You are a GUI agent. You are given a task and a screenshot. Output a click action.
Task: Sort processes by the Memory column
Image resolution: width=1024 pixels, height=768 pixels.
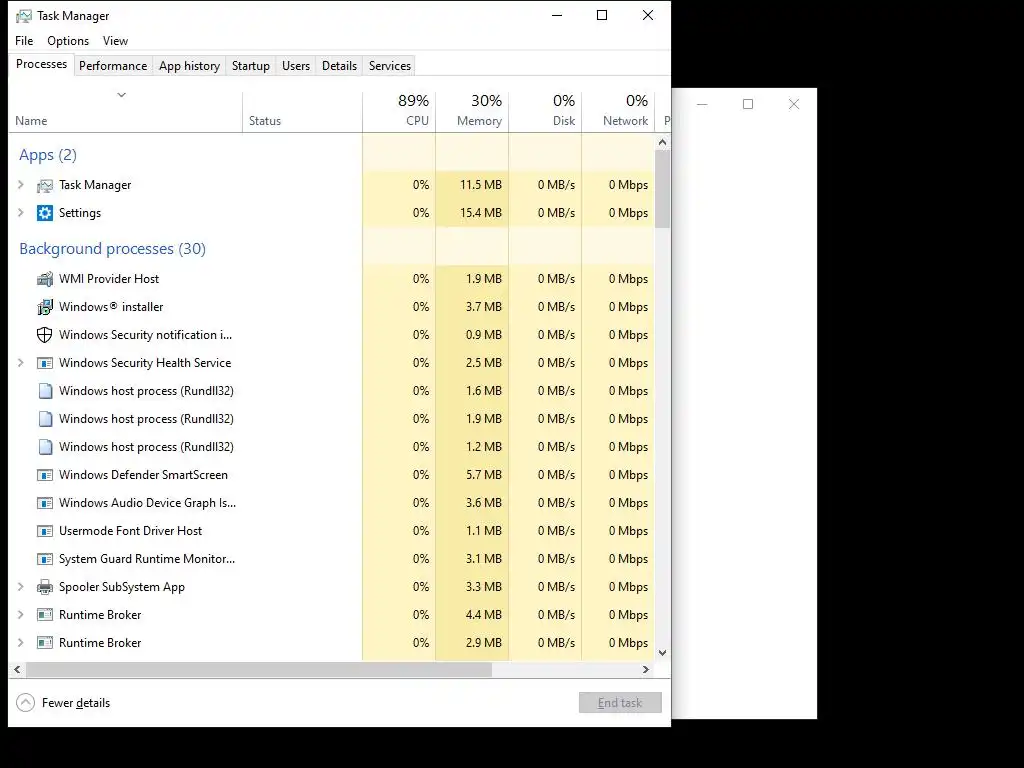click(472, 112)
